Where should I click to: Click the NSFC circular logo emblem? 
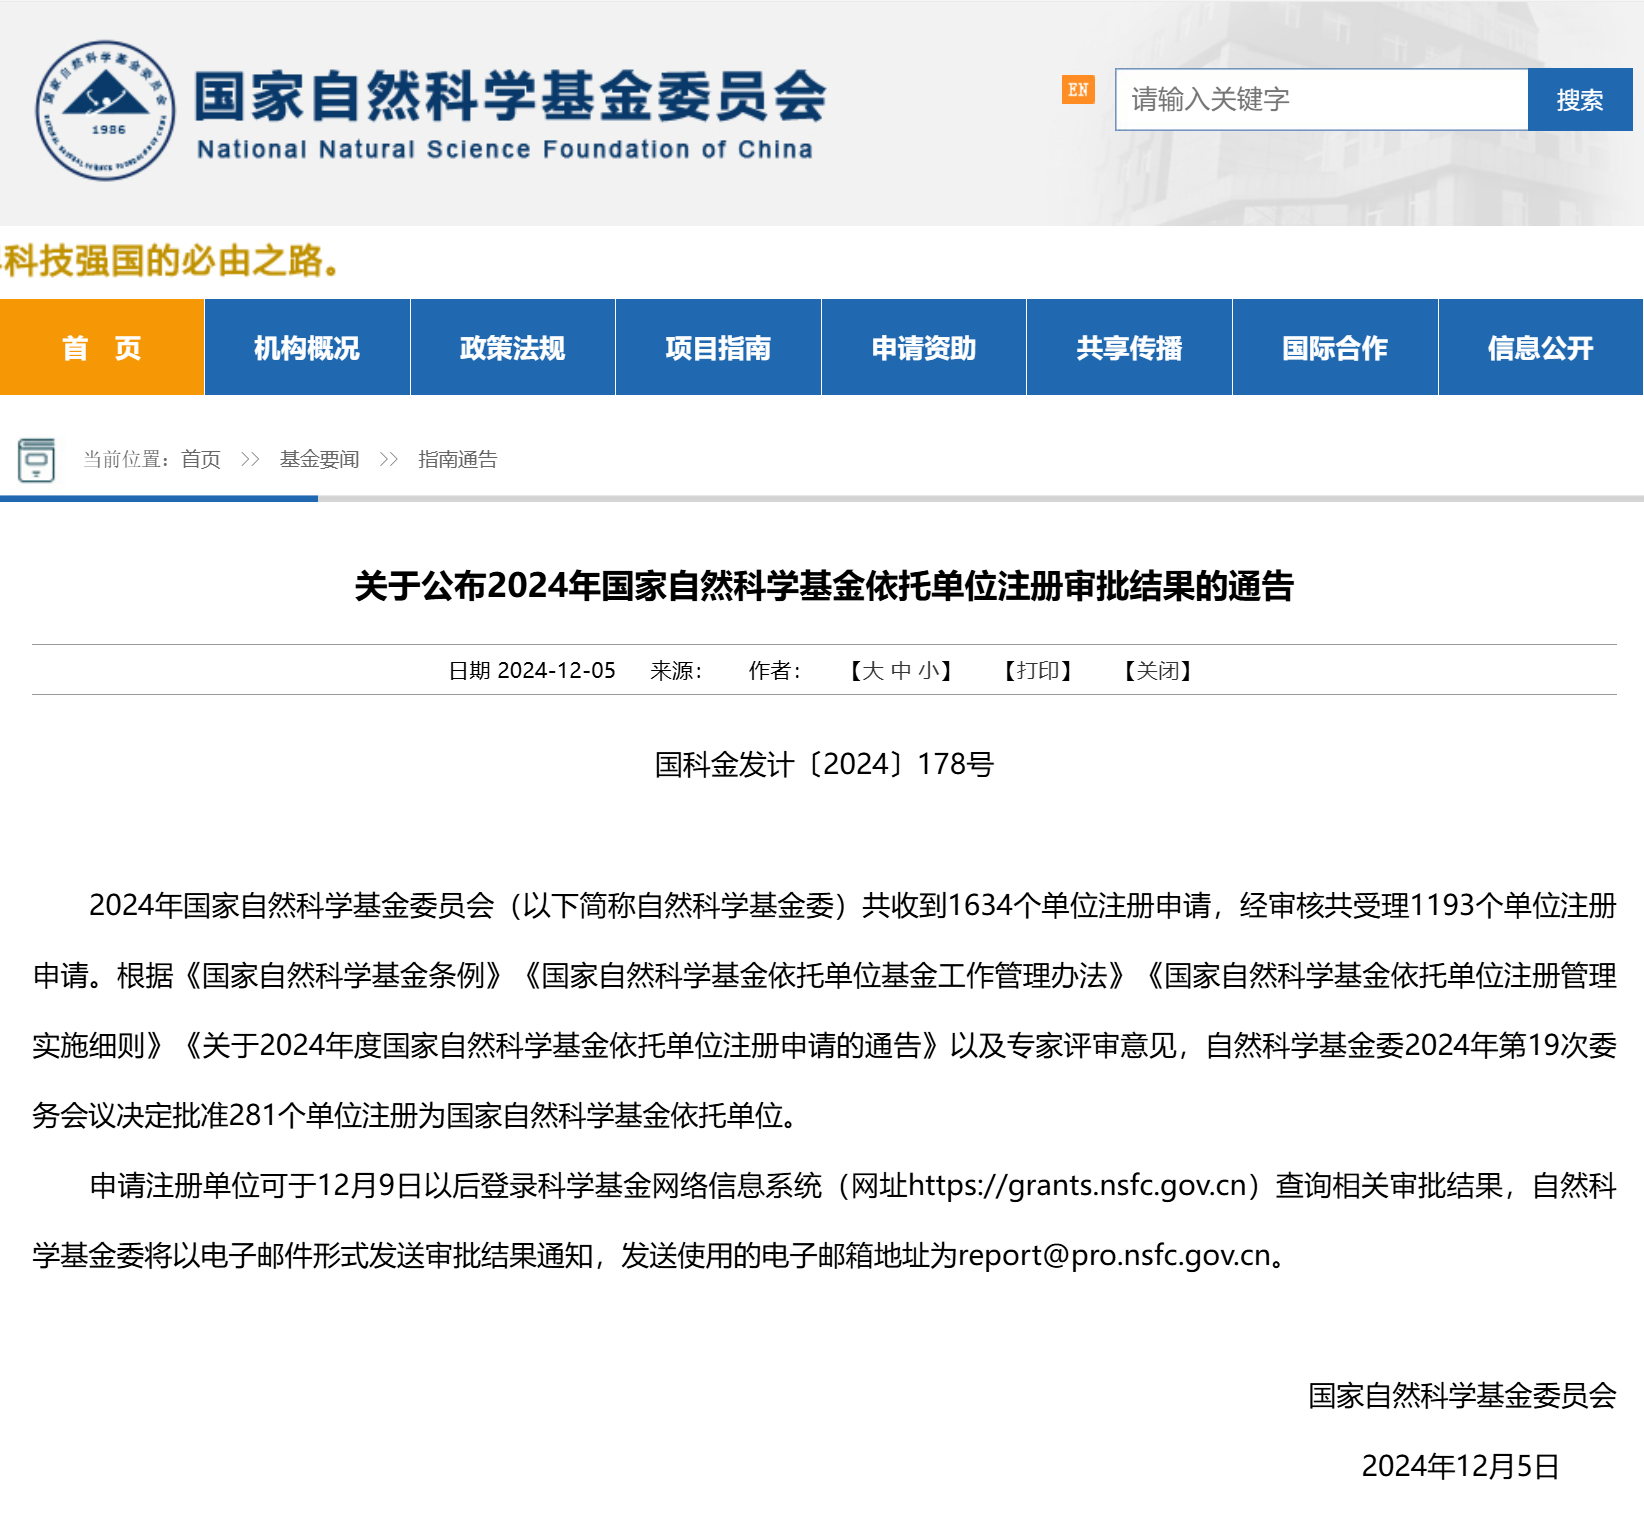click(x=105, y=111)
